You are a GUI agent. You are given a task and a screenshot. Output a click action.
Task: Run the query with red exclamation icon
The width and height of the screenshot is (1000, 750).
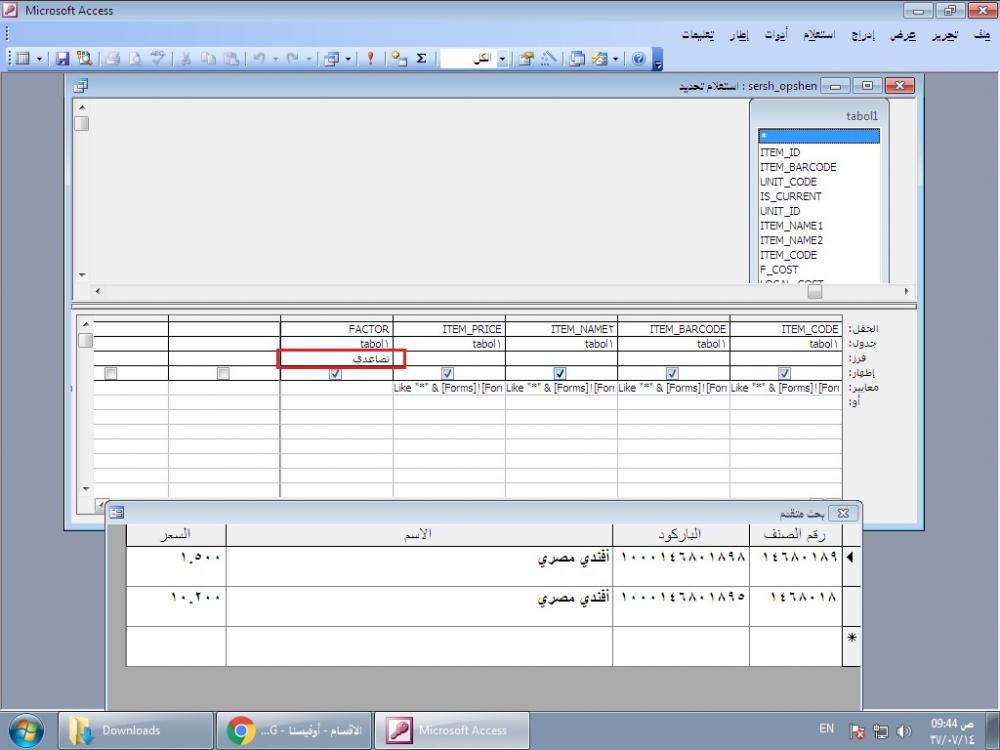[x=370, y=59]
